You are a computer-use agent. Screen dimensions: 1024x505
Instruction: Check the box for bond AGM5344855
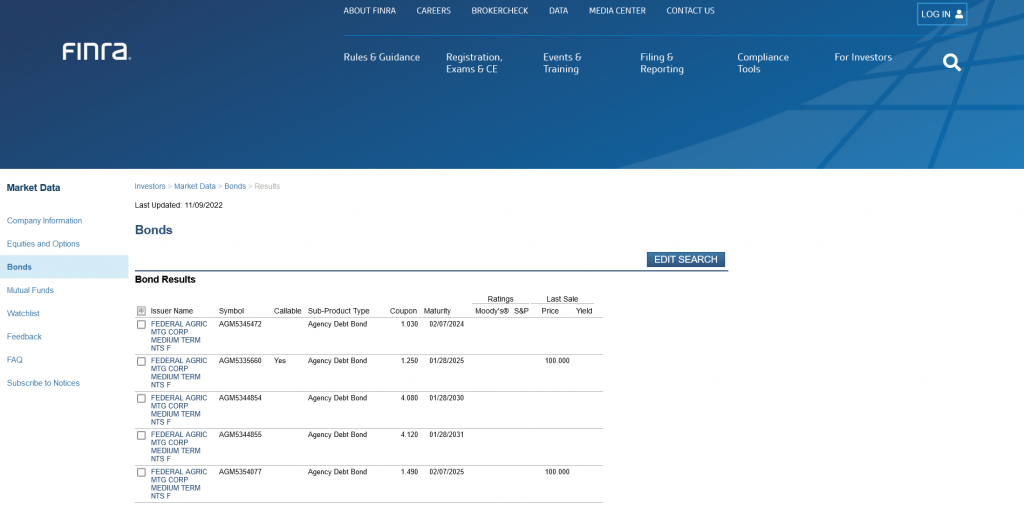click(141, 435)
